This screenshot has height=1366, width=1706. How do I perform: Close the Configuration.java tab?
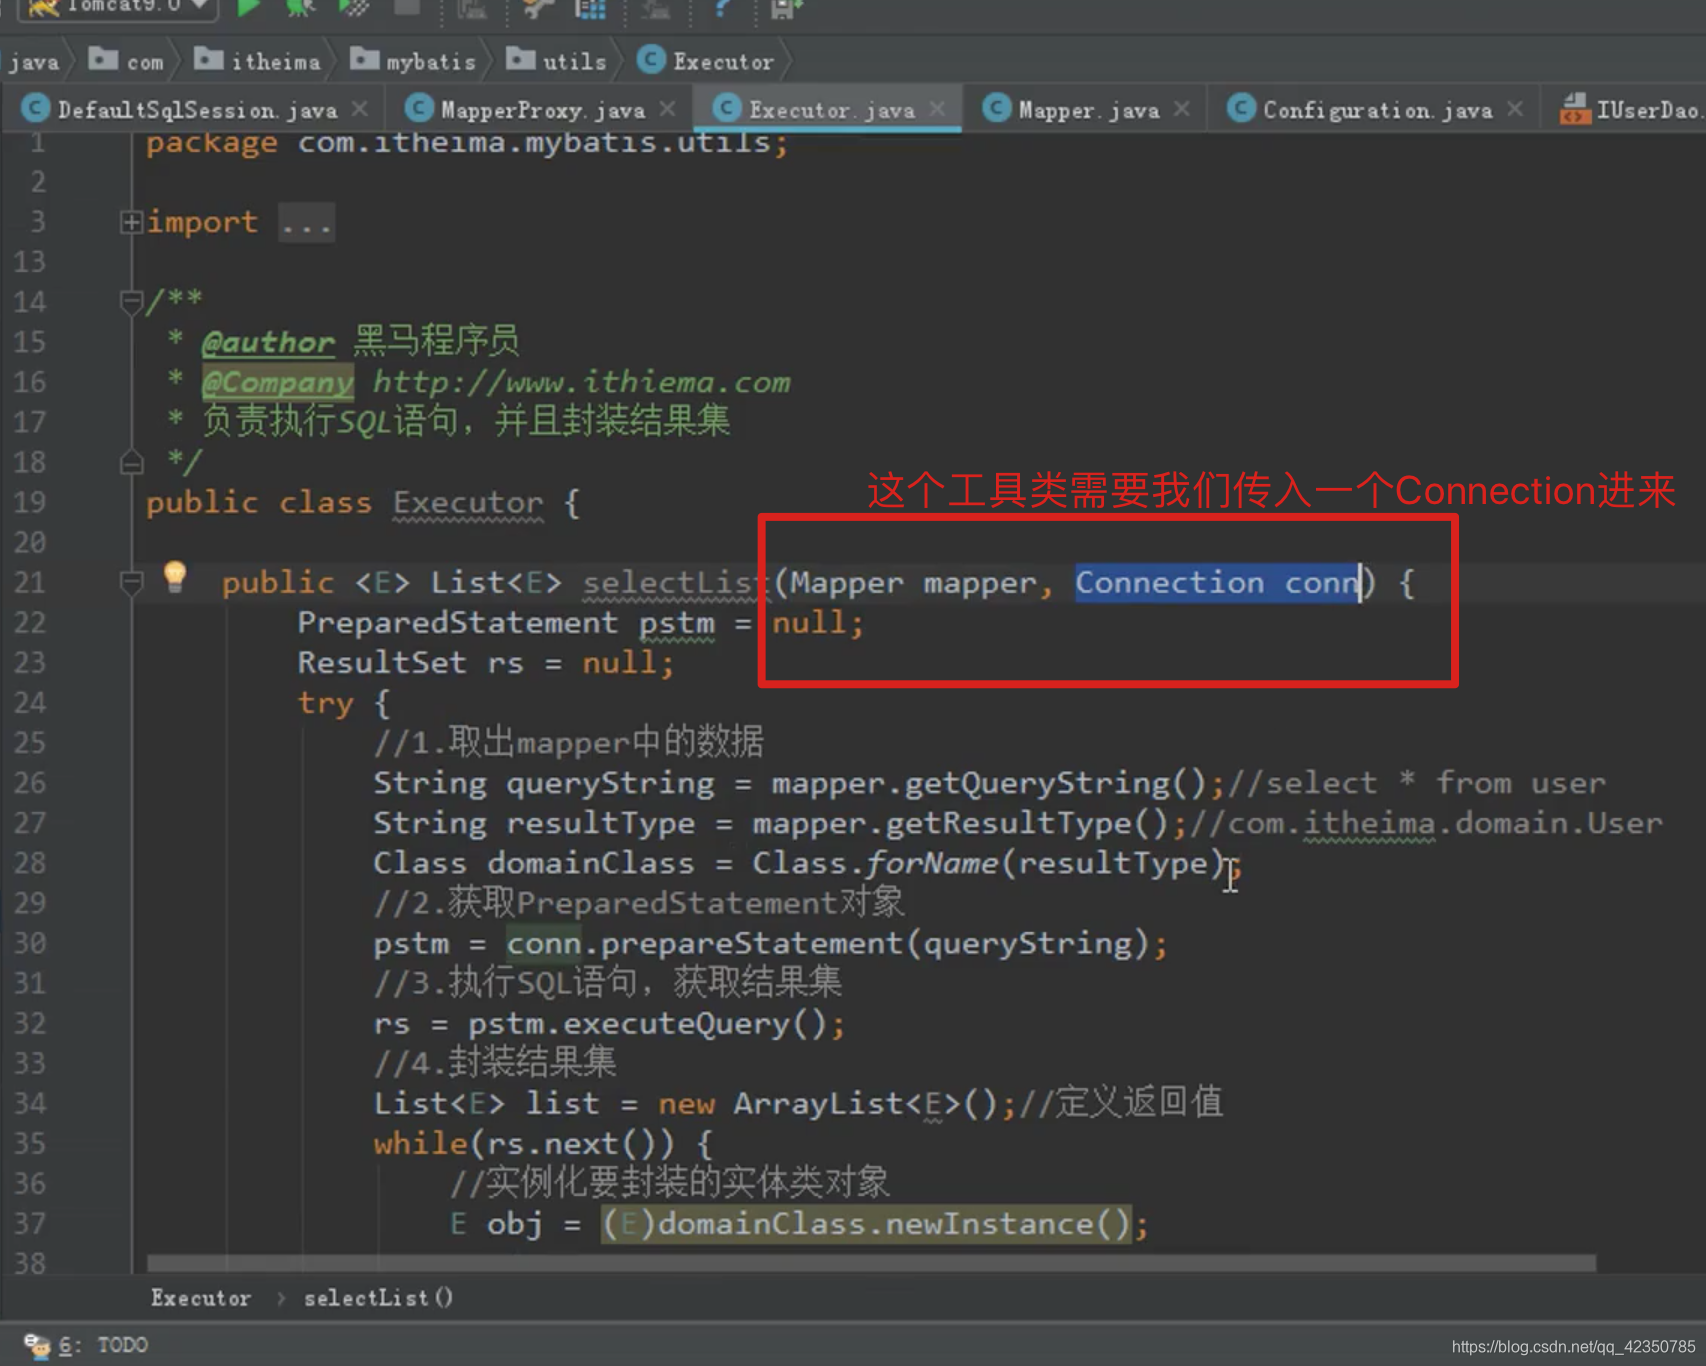[x=1515, y=108]
